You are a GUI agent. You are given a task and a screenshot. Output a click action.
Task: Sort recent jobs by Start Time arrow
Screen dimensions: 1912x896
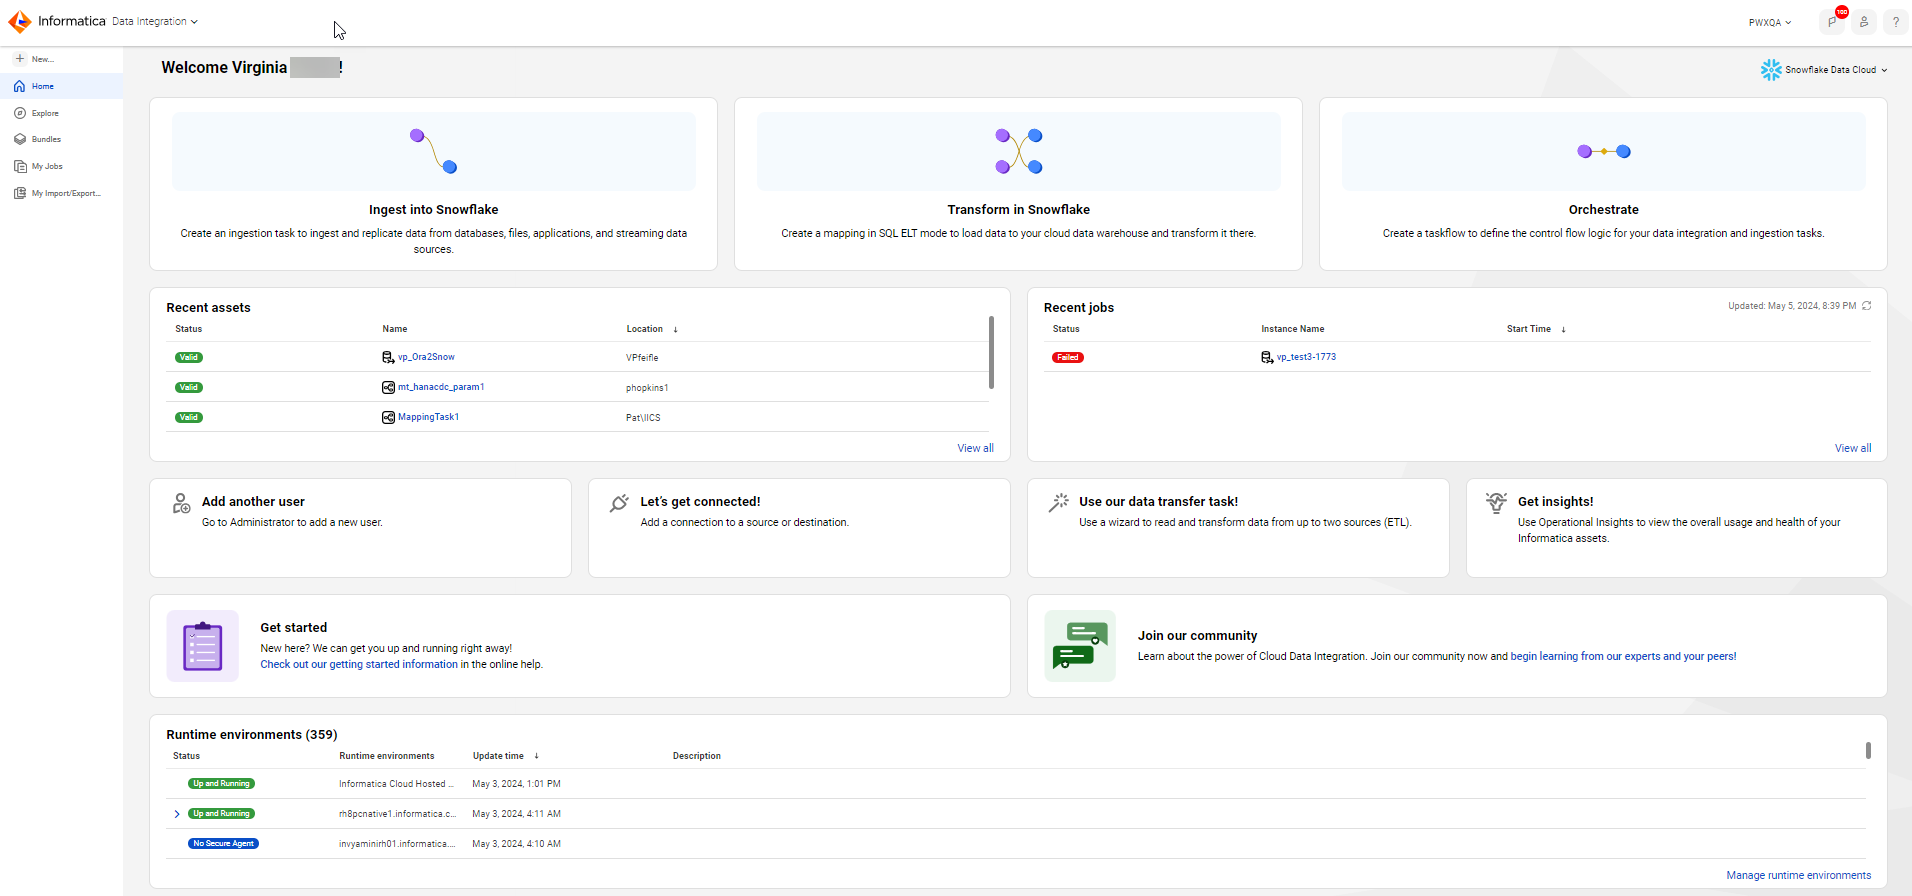[1563, 329]
